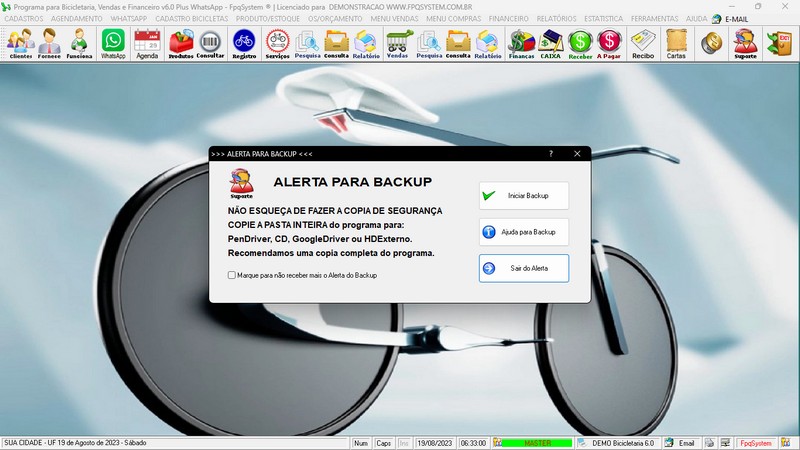Viewport: 800px width, 450px height.
Task: Close the ALERTA PARA BACKUP dialog
Action: pyautogui.click(x=577, y=154)
